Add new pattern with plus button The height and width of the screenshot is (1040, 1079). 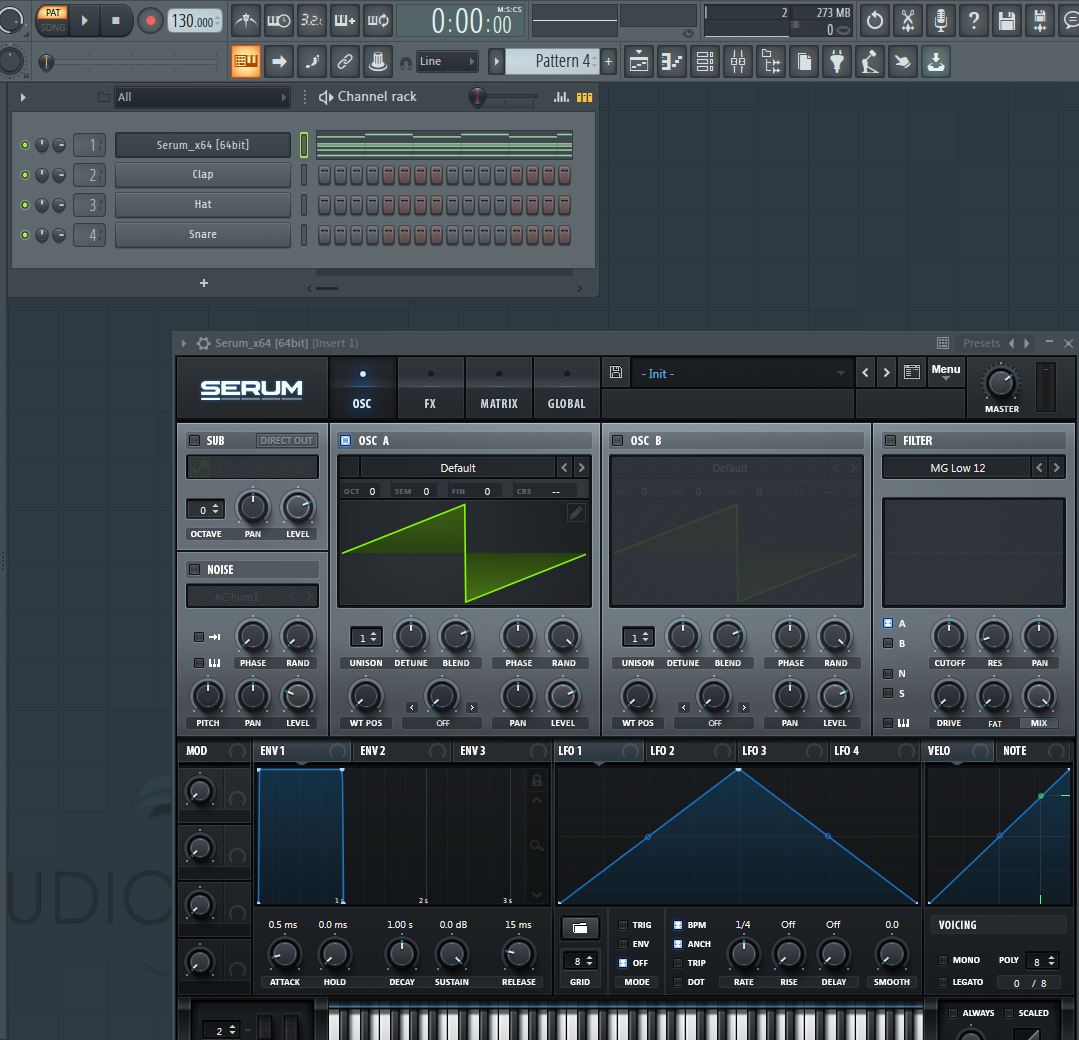[x=608, y=62]
